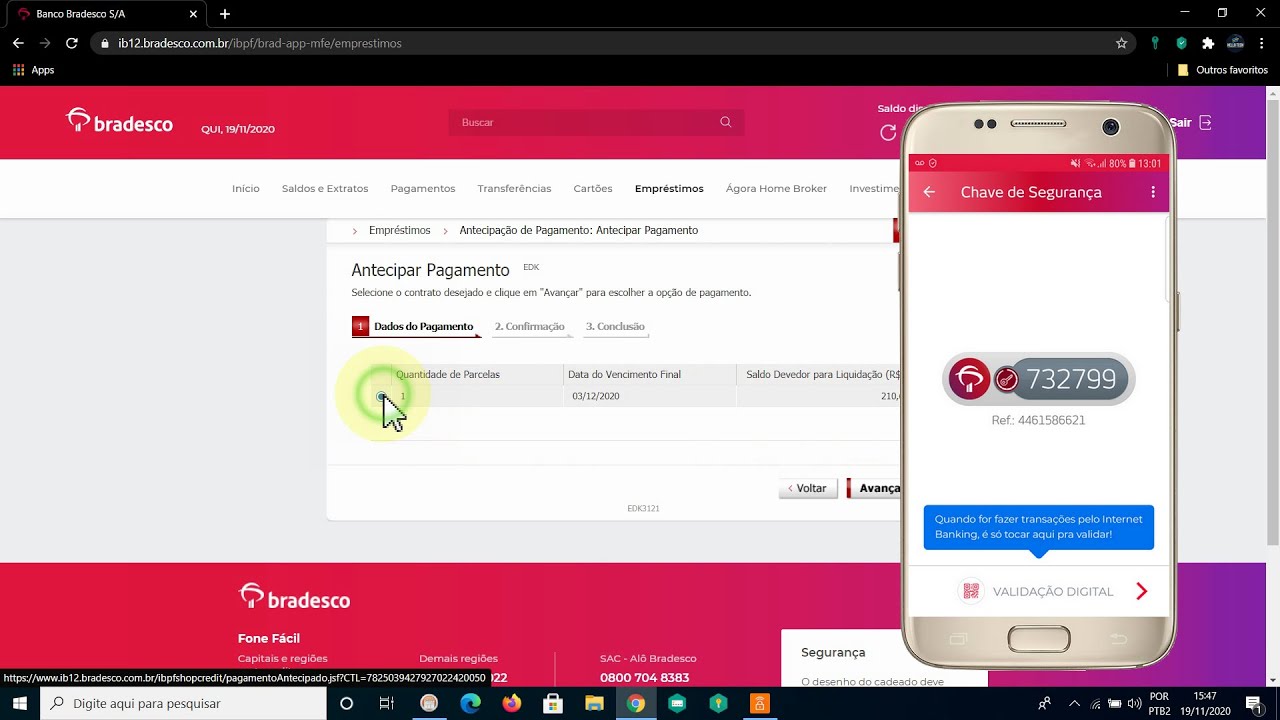The height and width of the screenshot is (720, 1280).
Task: Open a new browser tab
Action: (x=225, y=14)
